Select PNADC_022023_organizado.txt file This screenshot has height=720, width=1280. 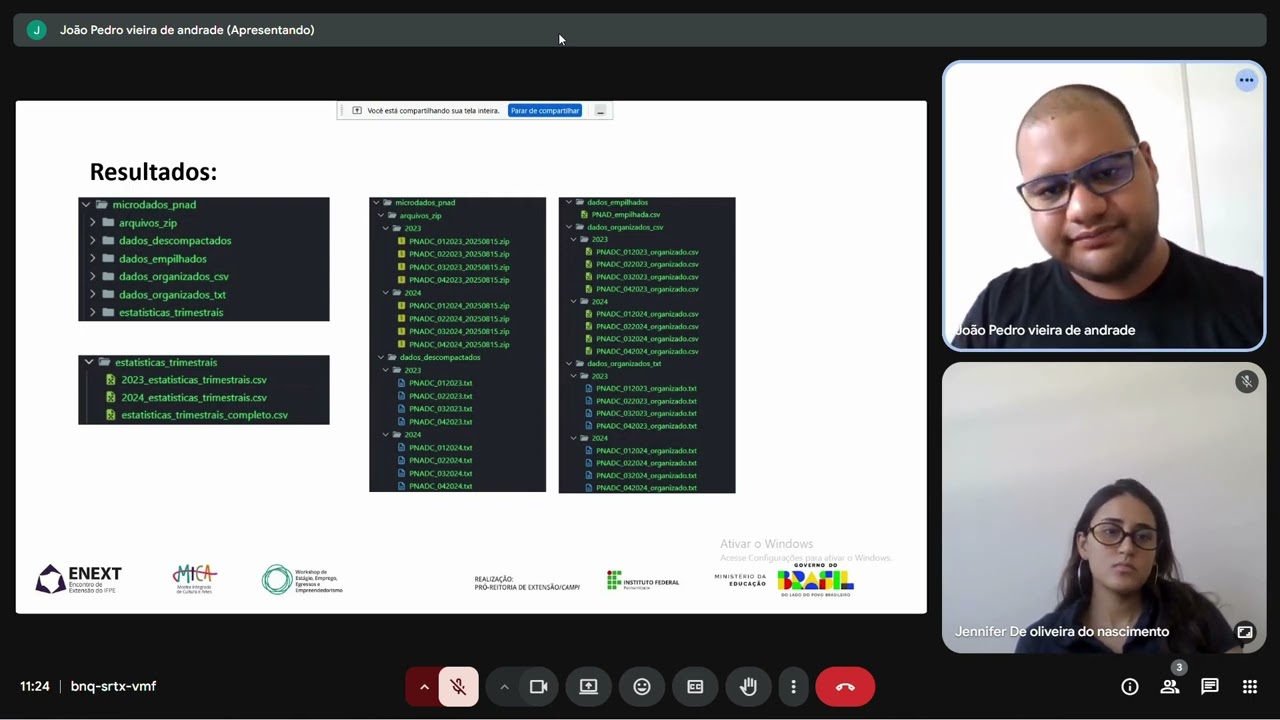point(646,401)
